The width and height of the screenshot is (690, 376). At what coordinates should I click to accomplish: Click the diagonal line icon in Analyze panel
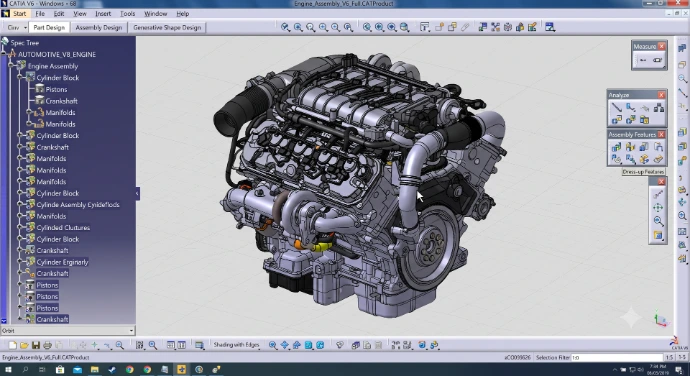click(x=617, y=107)
